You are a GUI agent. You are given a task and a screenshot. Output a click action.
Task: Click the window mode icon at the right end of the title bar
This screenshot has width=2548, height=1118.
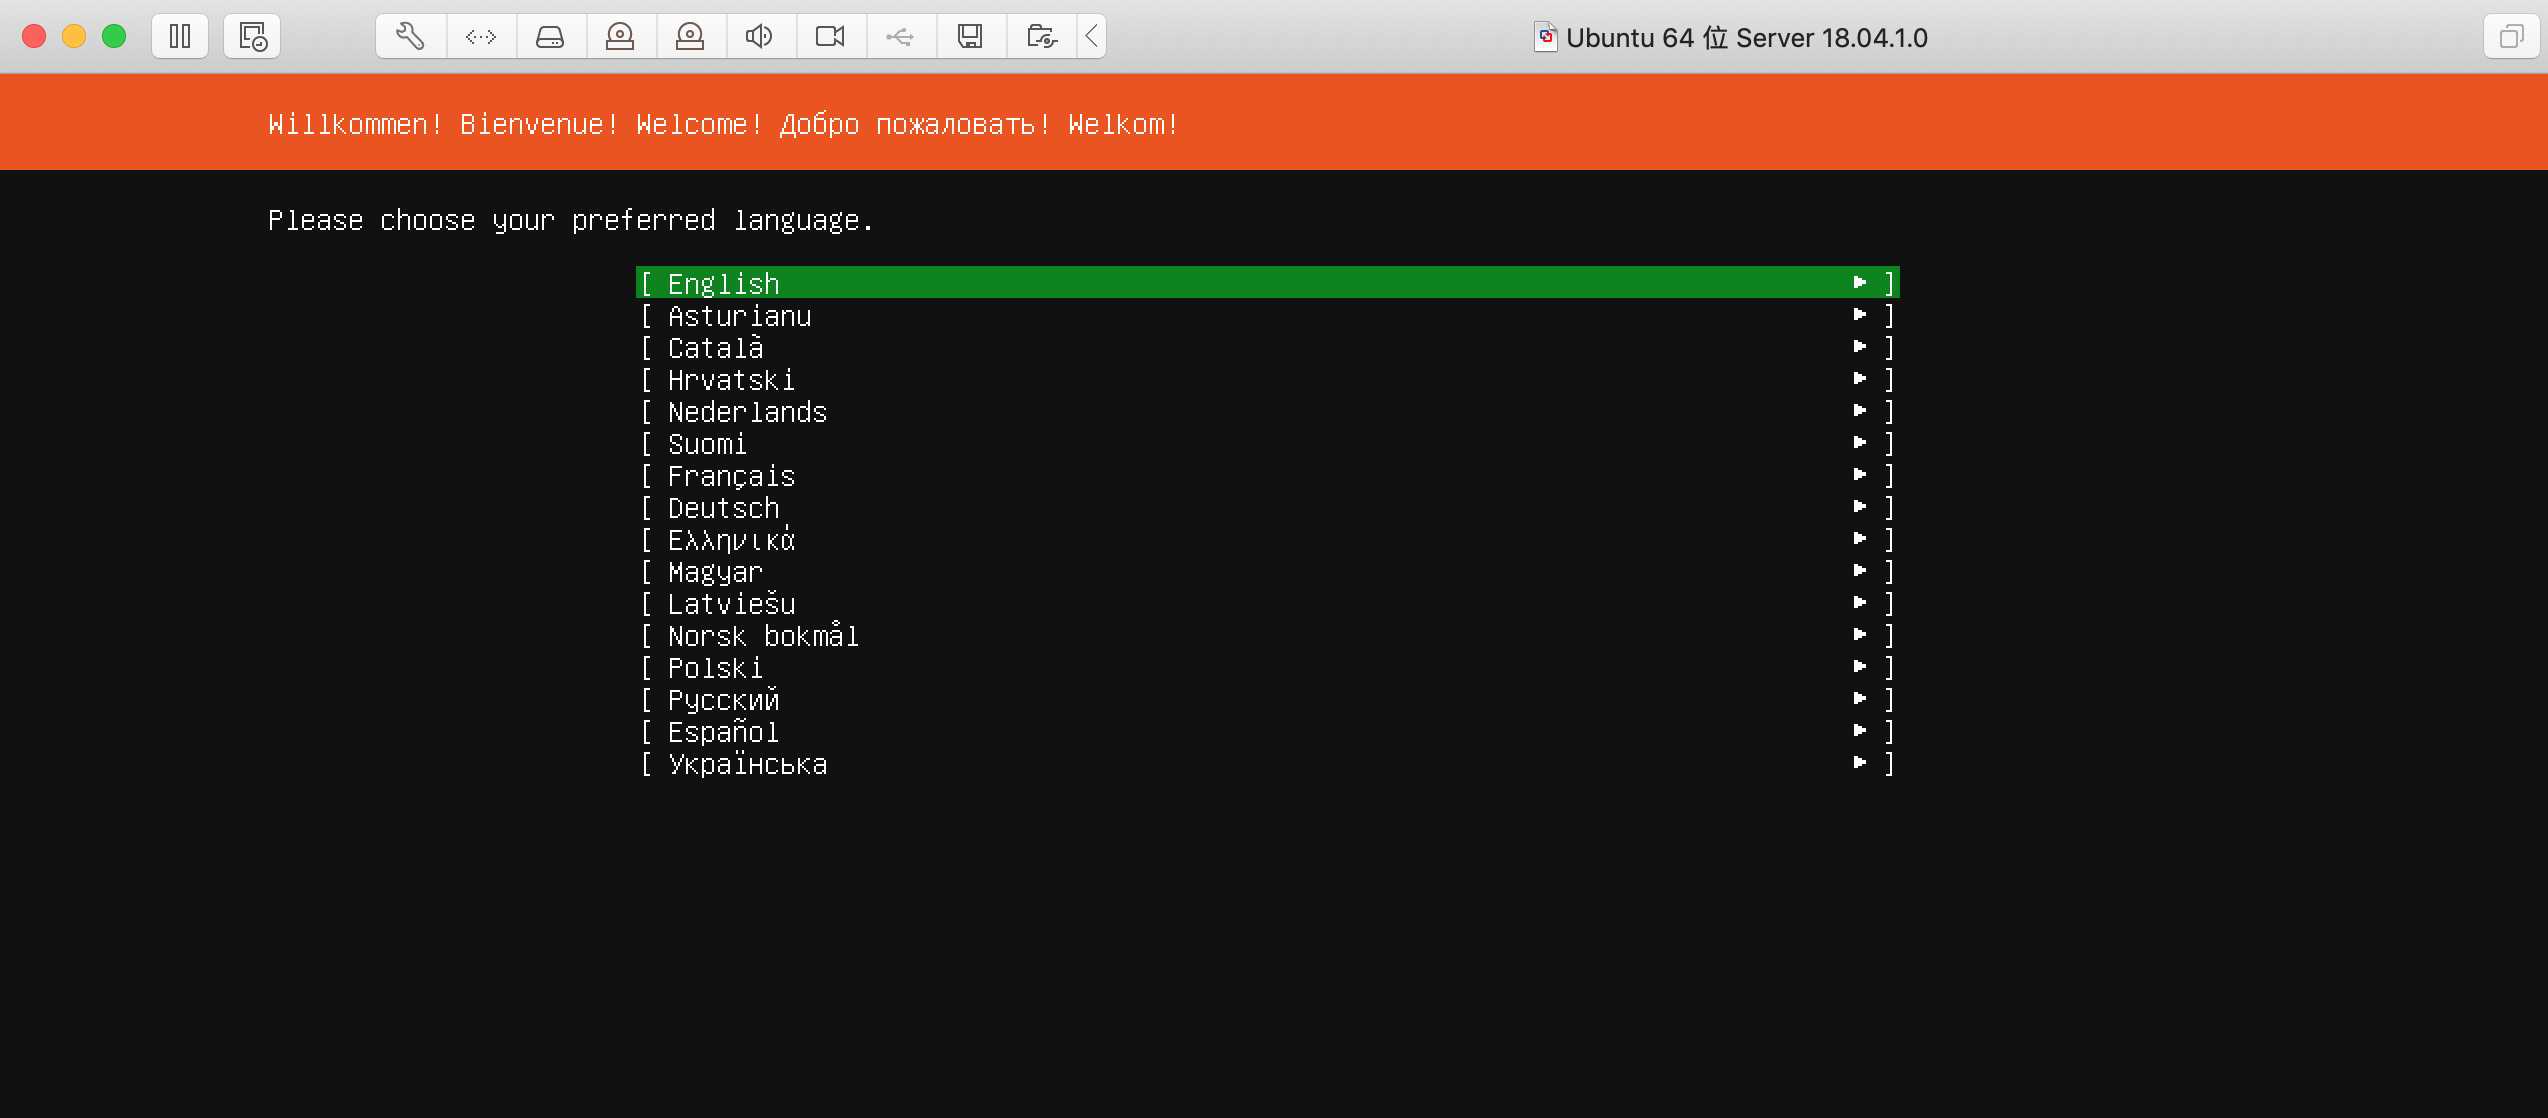pos(2511,37)
